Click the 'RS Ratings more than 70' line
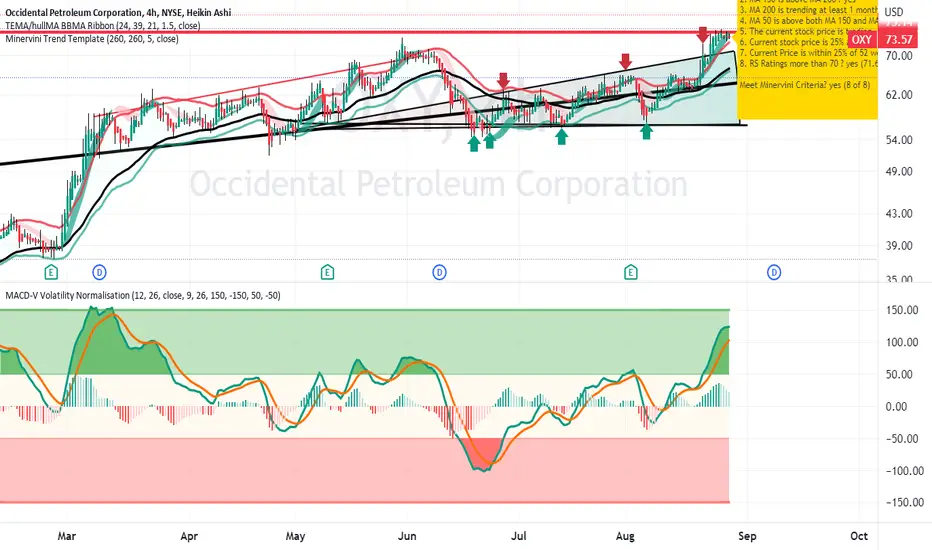Screen dimensions: 932x550 click(808, 64)
